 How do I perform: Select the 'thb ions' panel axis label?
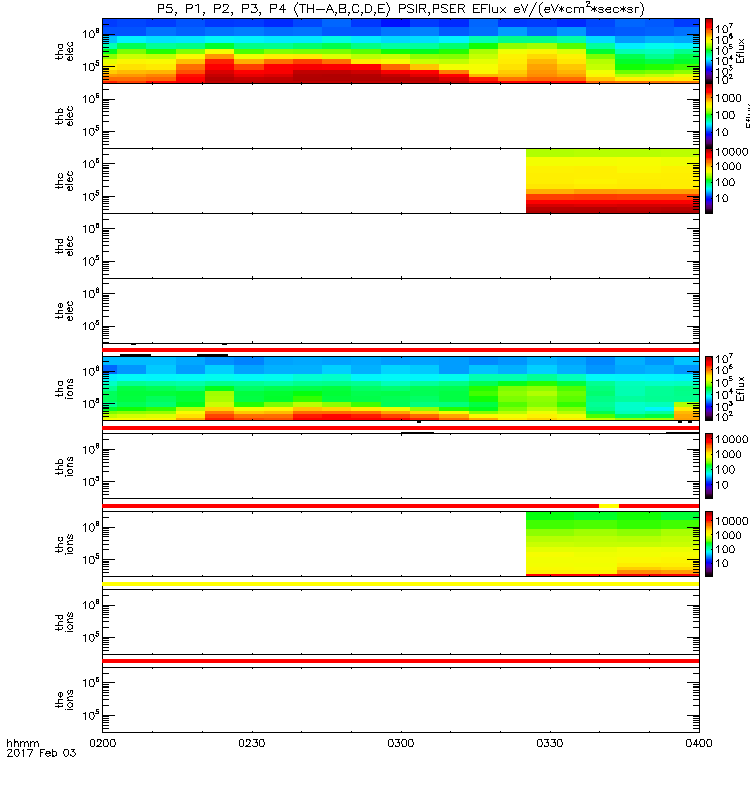tap(64, 466)
